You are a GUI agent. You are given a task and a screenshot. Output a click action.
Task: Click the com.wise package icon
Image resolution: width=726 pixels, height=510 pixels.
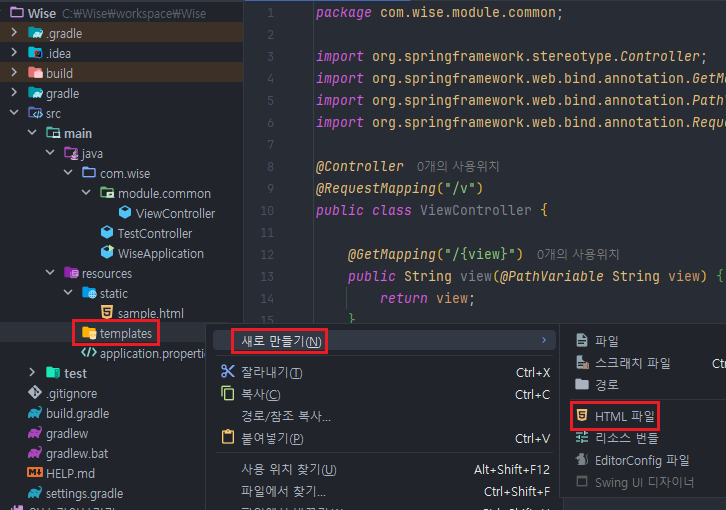coord(89,173)
